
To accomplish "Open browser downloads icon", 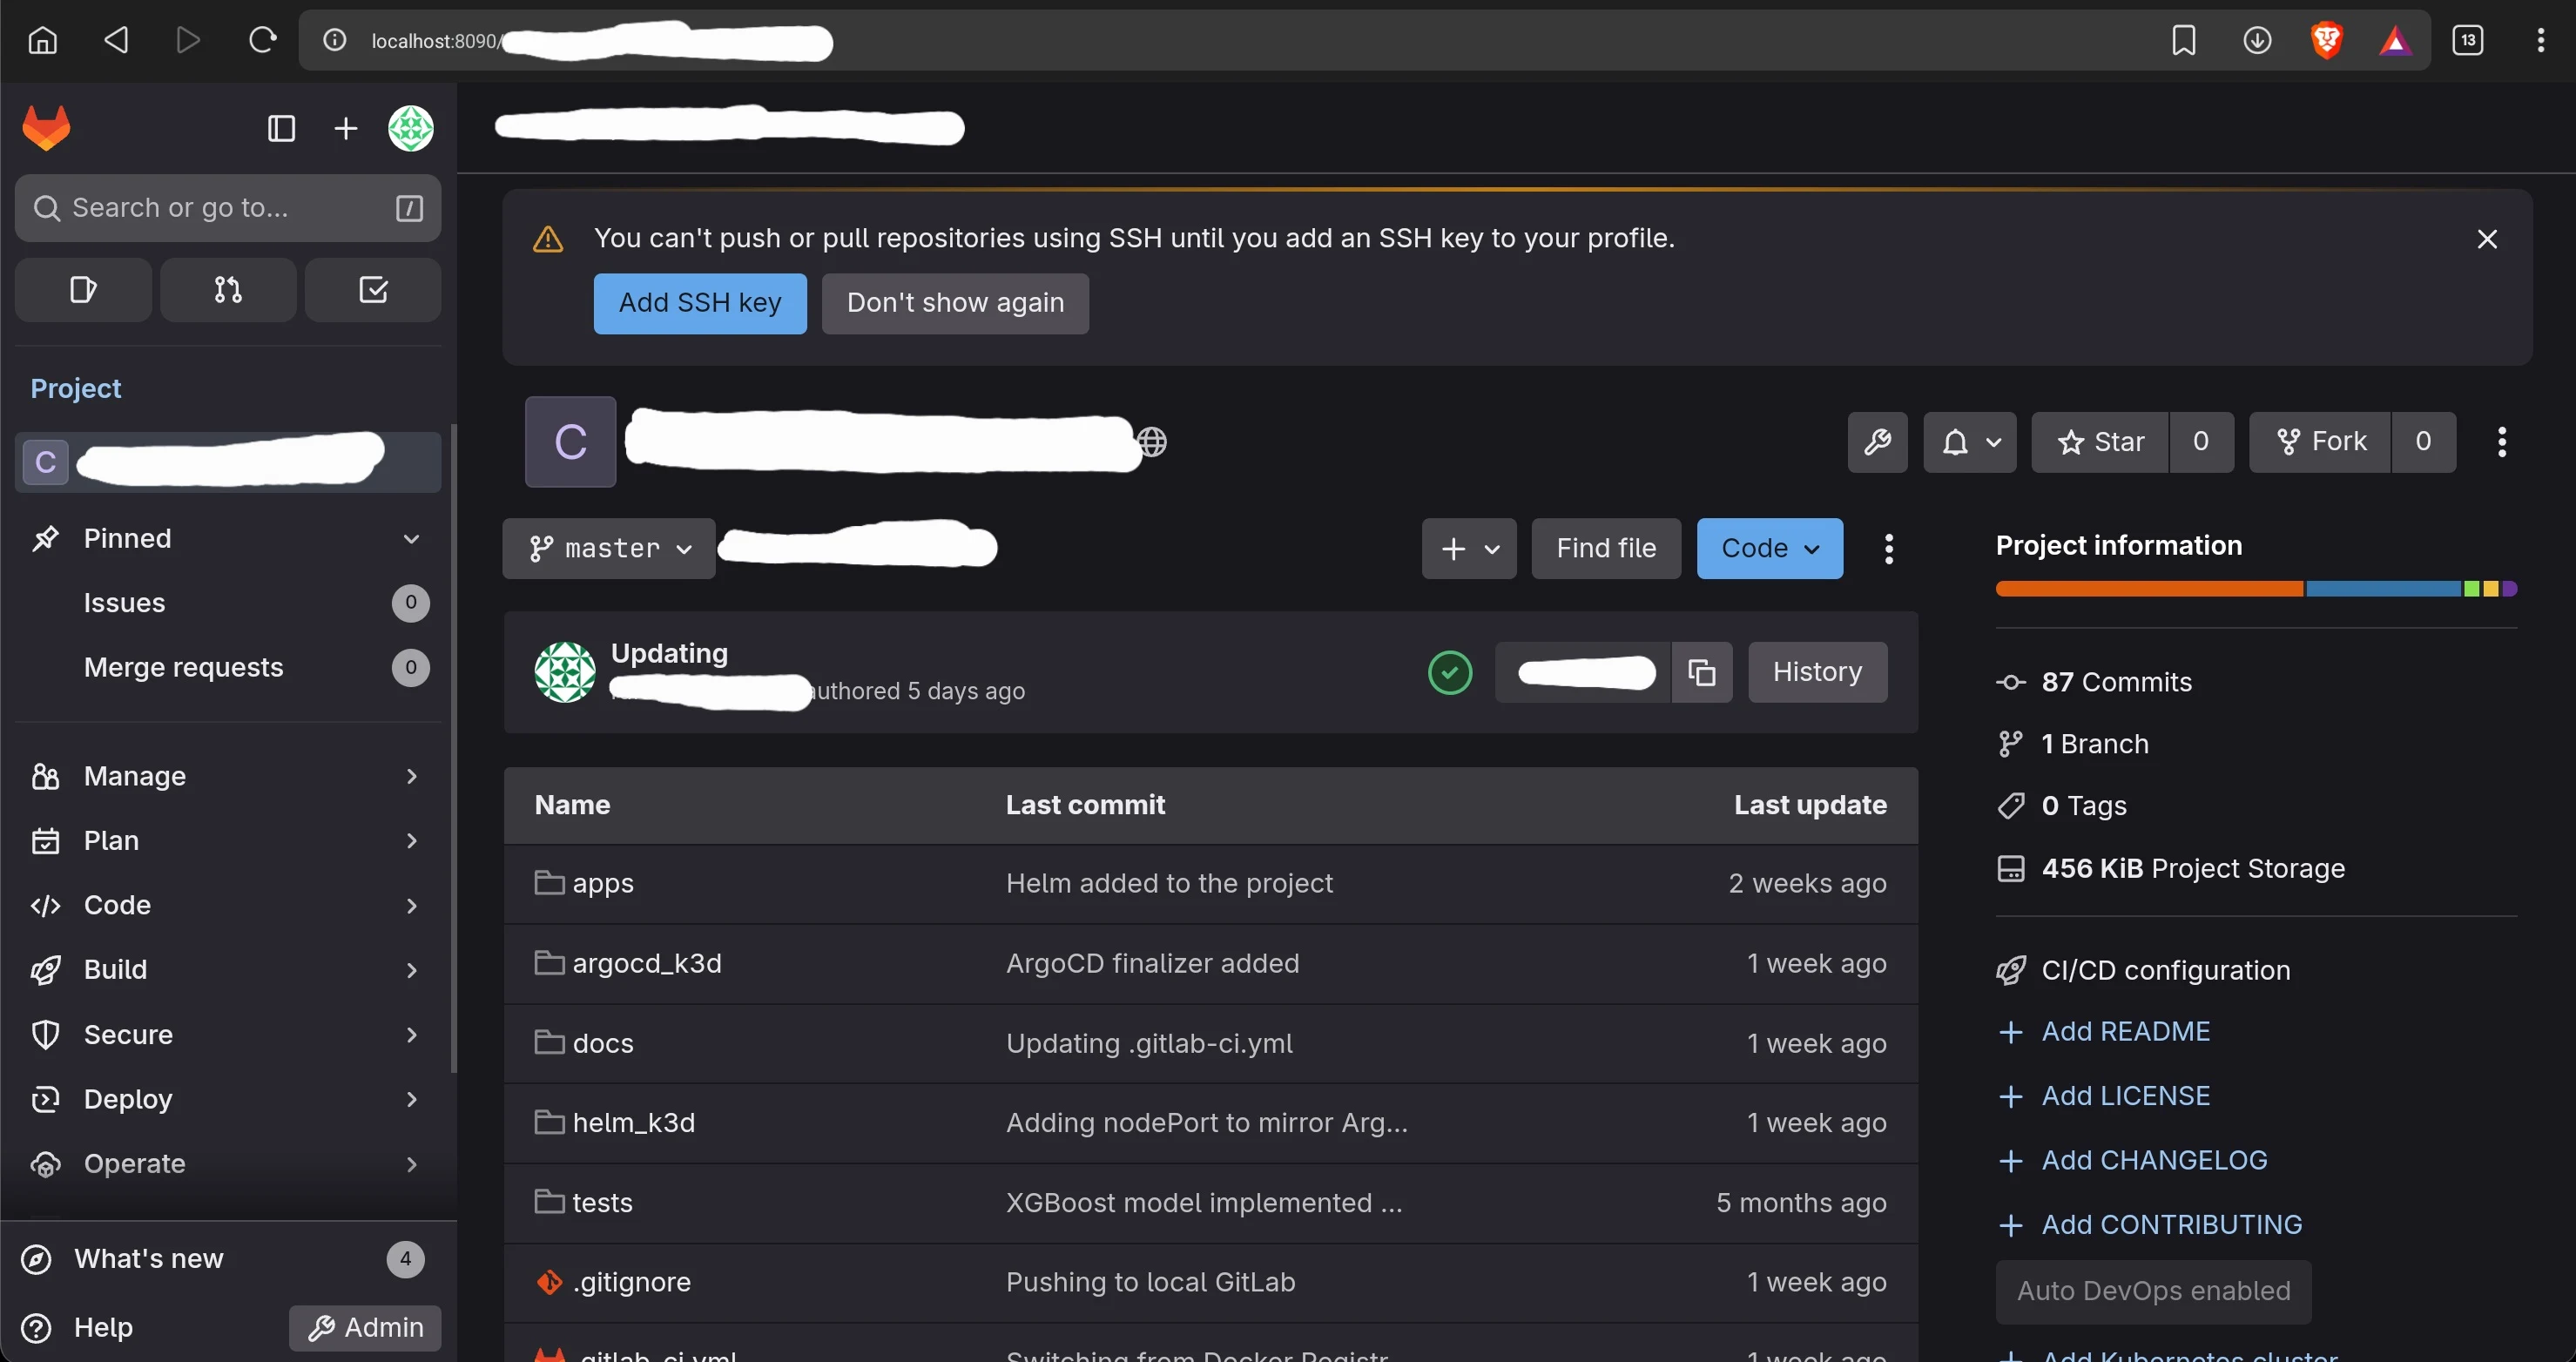I will 2257,40.
